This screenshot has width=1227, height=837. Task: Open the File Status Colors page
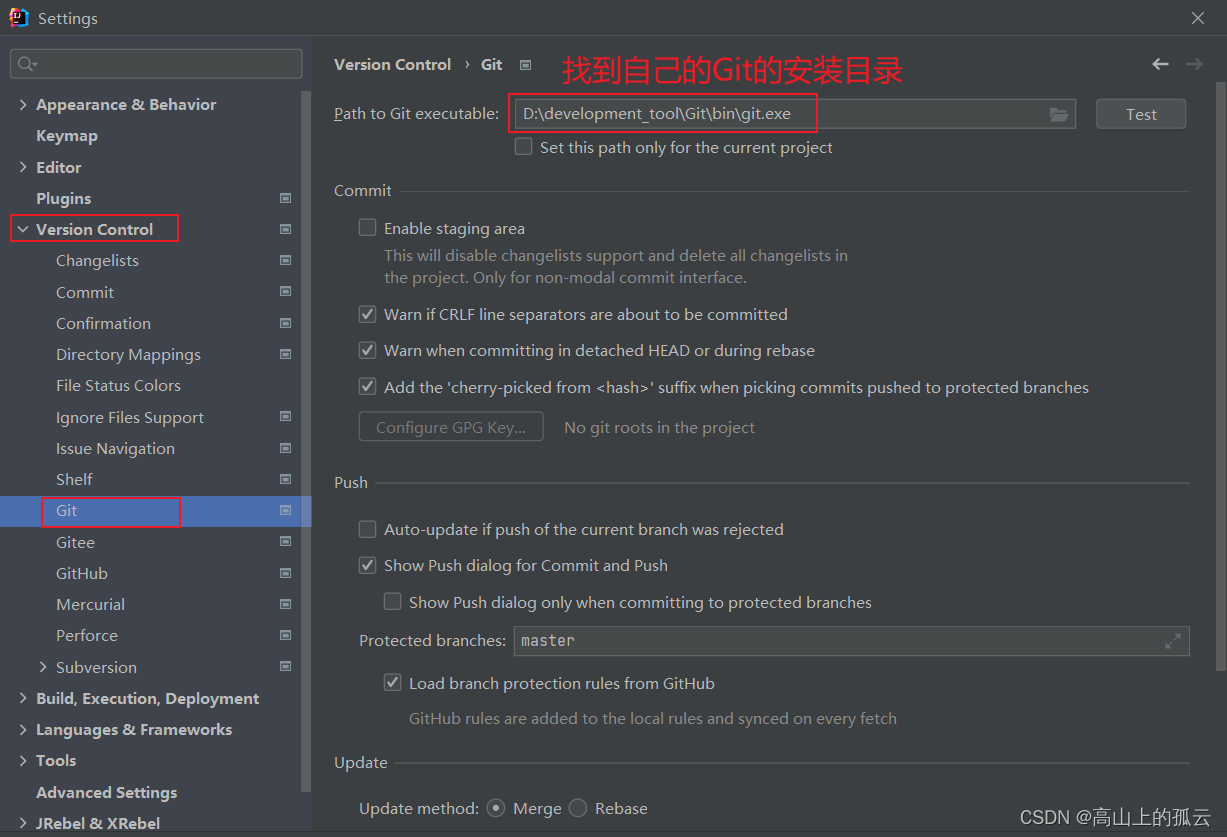(118, 385)
